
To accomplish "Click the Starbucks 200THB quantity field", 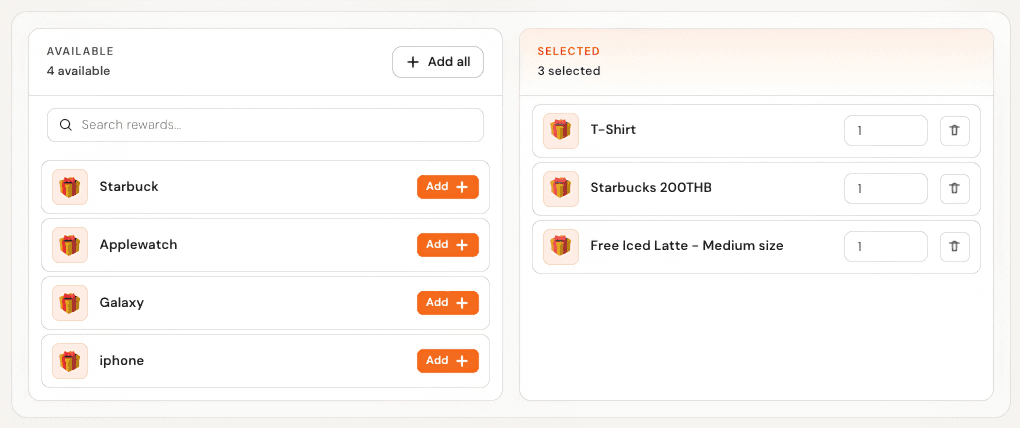I will click(886, 189).
